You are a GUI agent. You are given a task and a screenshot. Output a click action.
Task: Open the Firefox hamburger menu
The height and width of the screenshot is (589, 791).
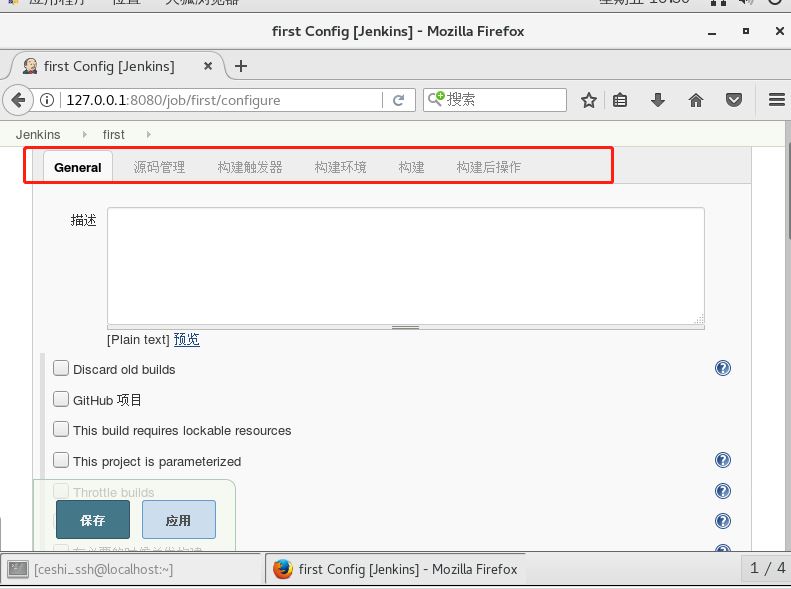coord(776,100)
